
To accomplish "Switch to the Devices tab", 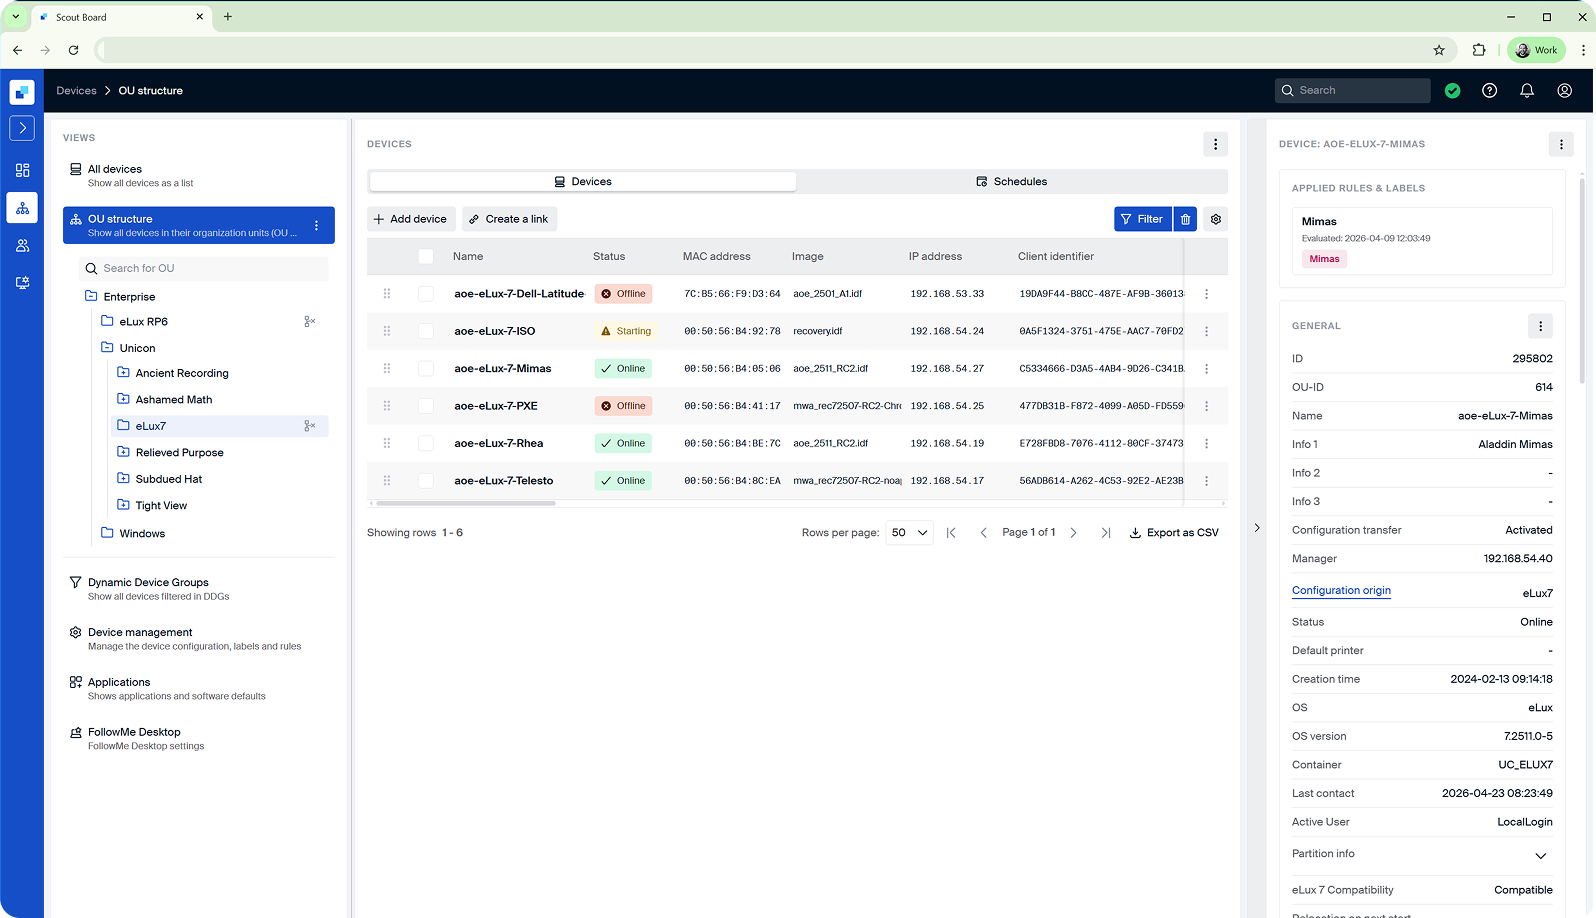I will pyautogui.click(x=583, y=182).
